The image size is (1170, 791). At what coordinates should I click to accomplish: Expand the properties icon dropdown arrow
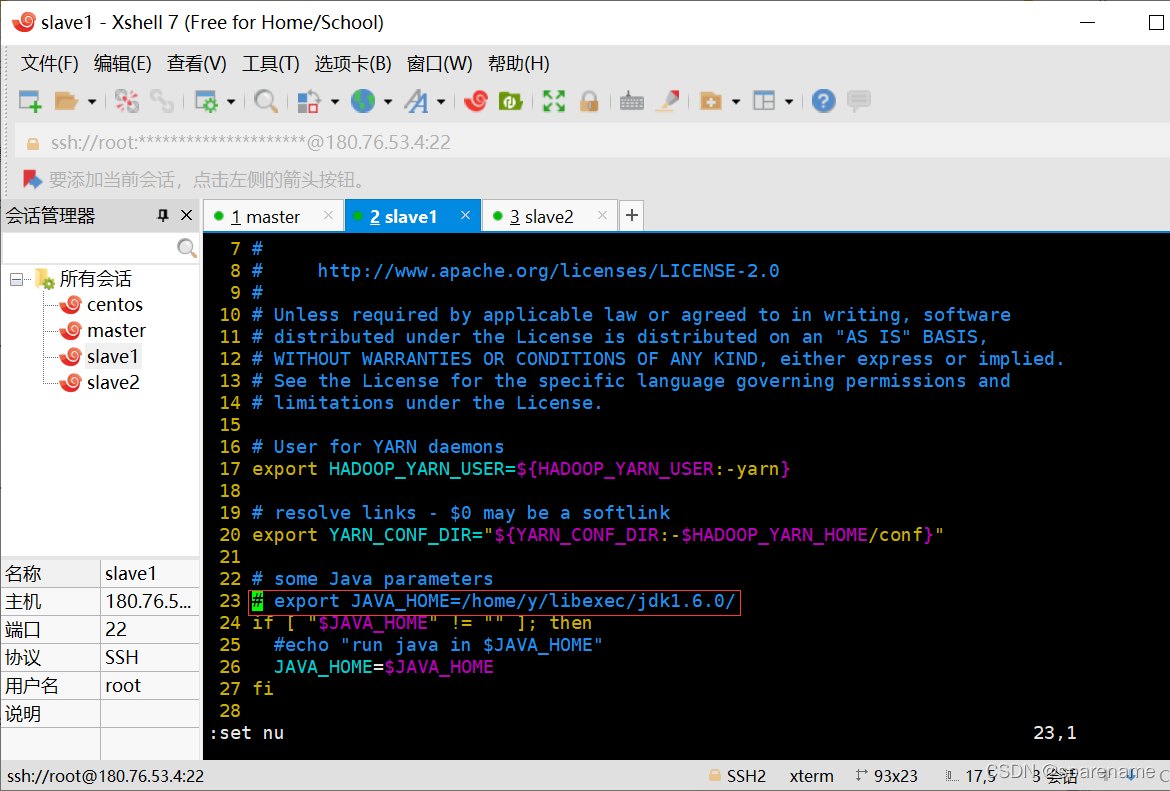pos(231,101)
